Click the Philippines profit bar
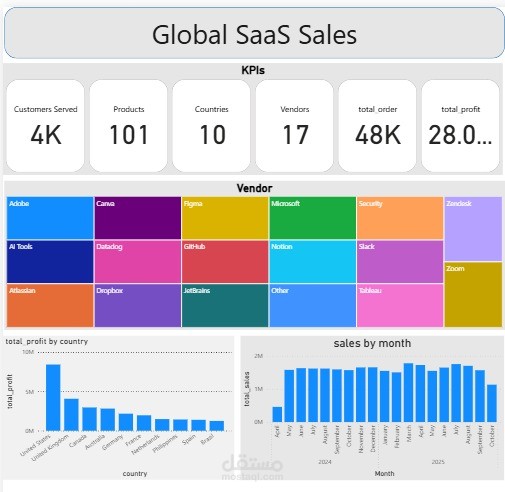 [180, 425]
